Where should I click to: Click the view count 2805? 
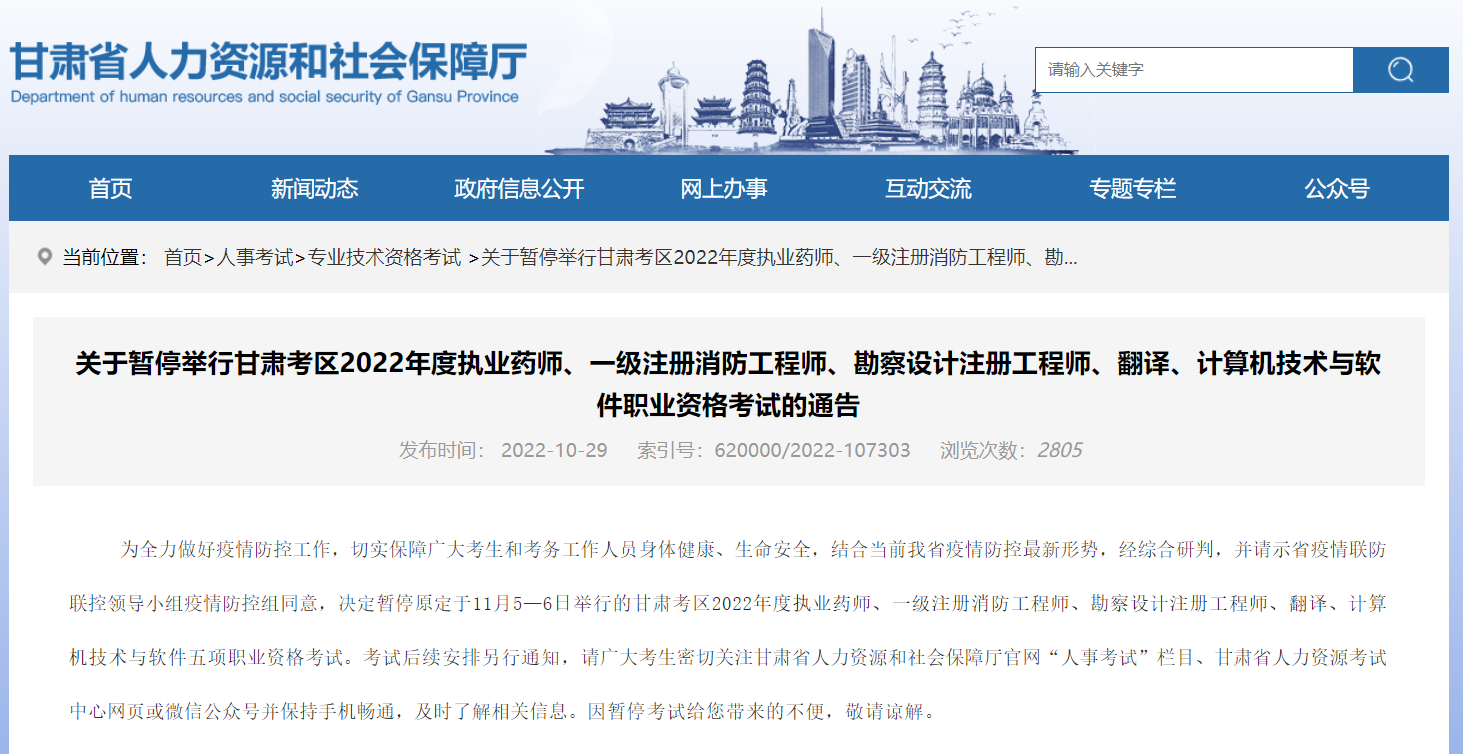(x=1059, y=450)
